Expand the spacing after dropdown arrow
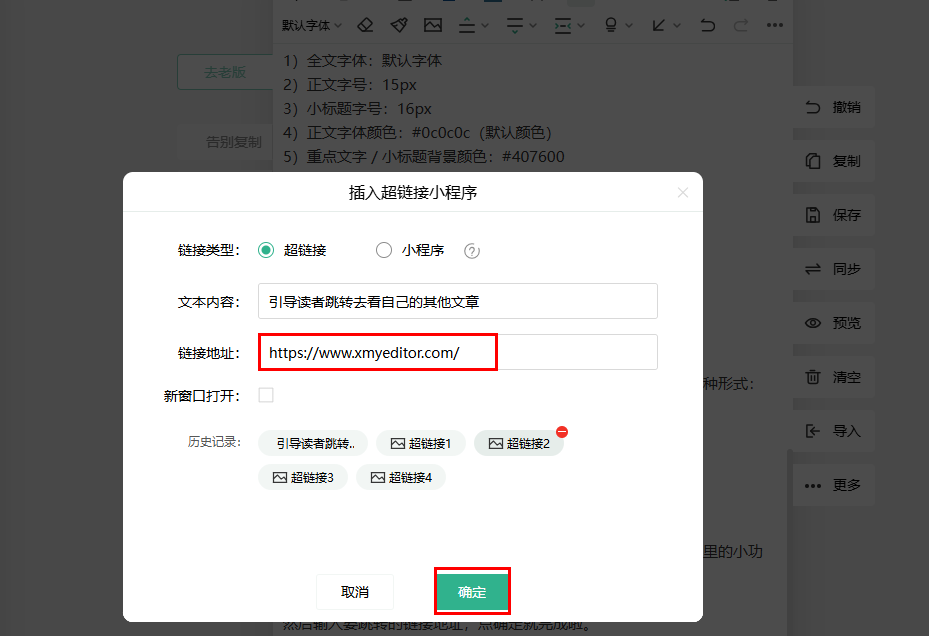Image resolution: width=929 pixels, height=636 pixels. click(533, 25)
